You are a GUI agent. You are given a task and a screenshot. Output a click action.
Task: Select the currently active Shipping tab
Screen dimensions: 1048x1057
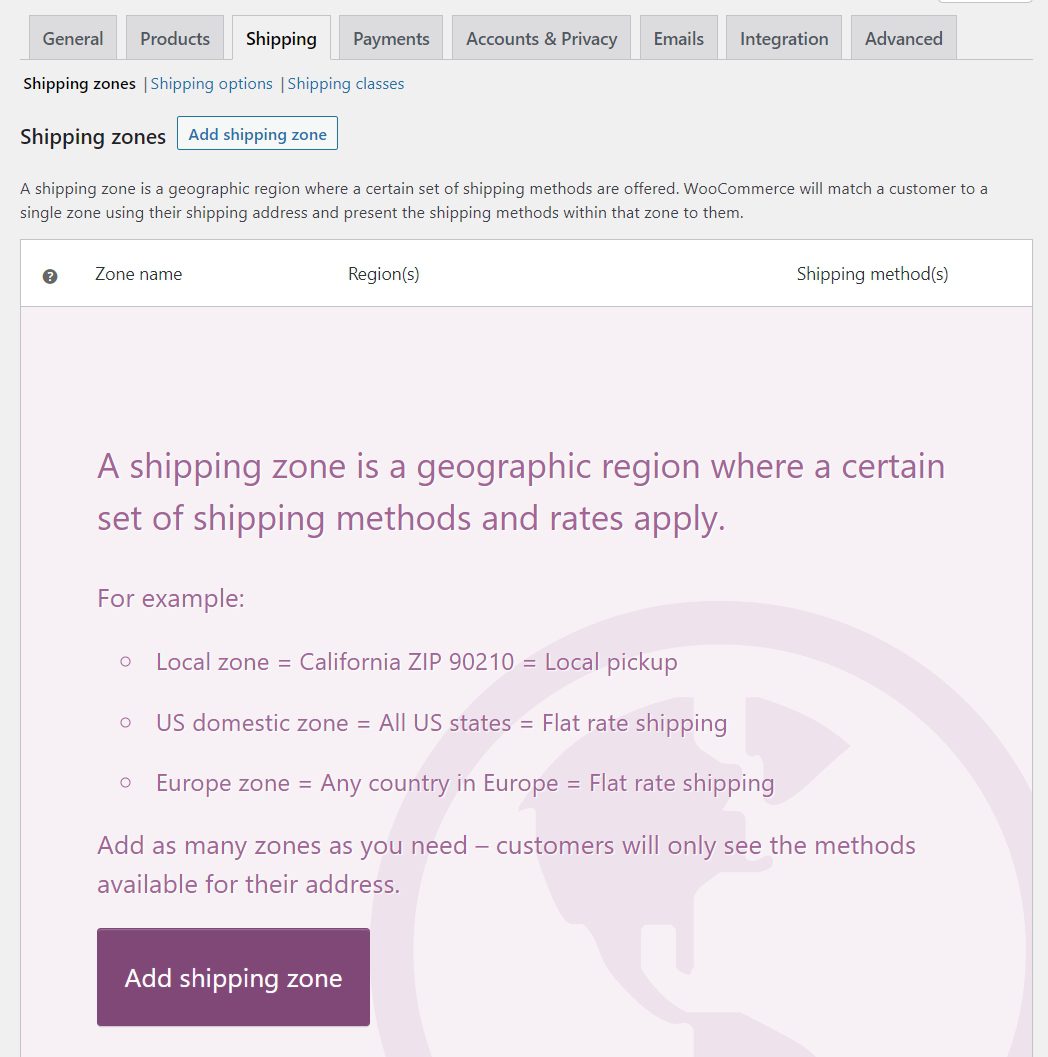tap(281, 37)
